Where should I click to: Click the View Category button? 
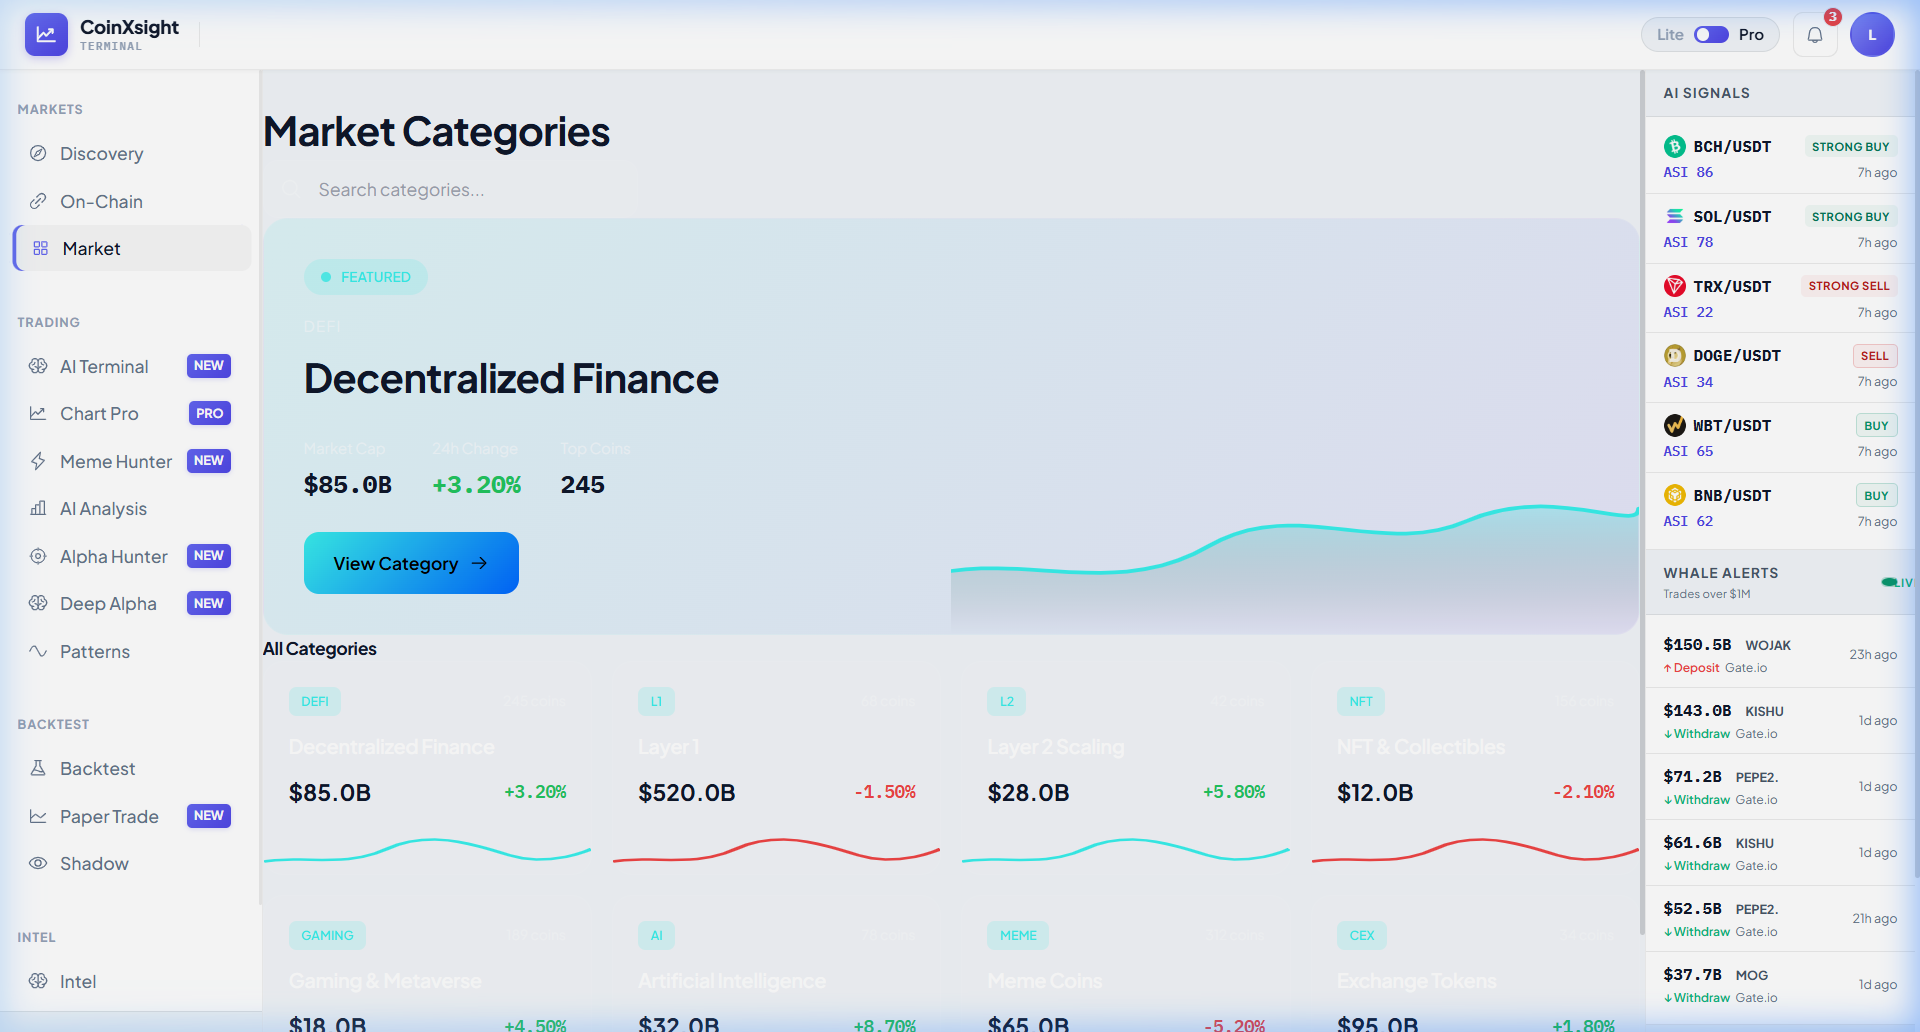pyautogui.click(x=411, y=563)
